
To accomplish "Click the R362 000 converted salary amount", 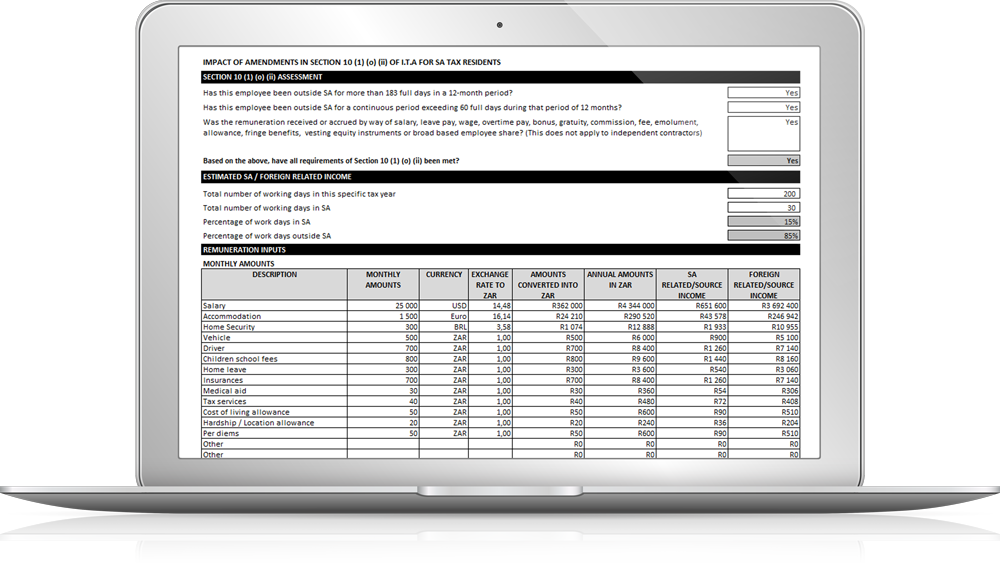I will [x=548, y=306].
